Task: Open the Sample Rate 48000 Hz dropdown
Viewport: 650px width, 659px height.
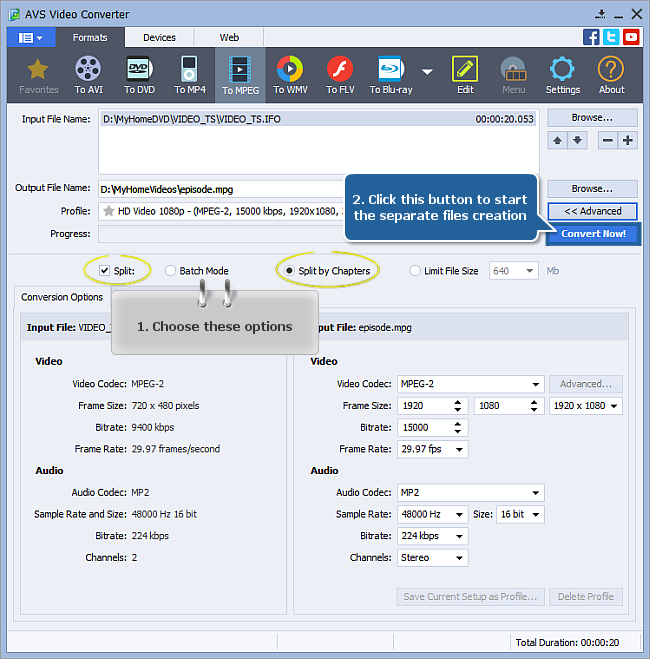Action: [x=433, y=514]
